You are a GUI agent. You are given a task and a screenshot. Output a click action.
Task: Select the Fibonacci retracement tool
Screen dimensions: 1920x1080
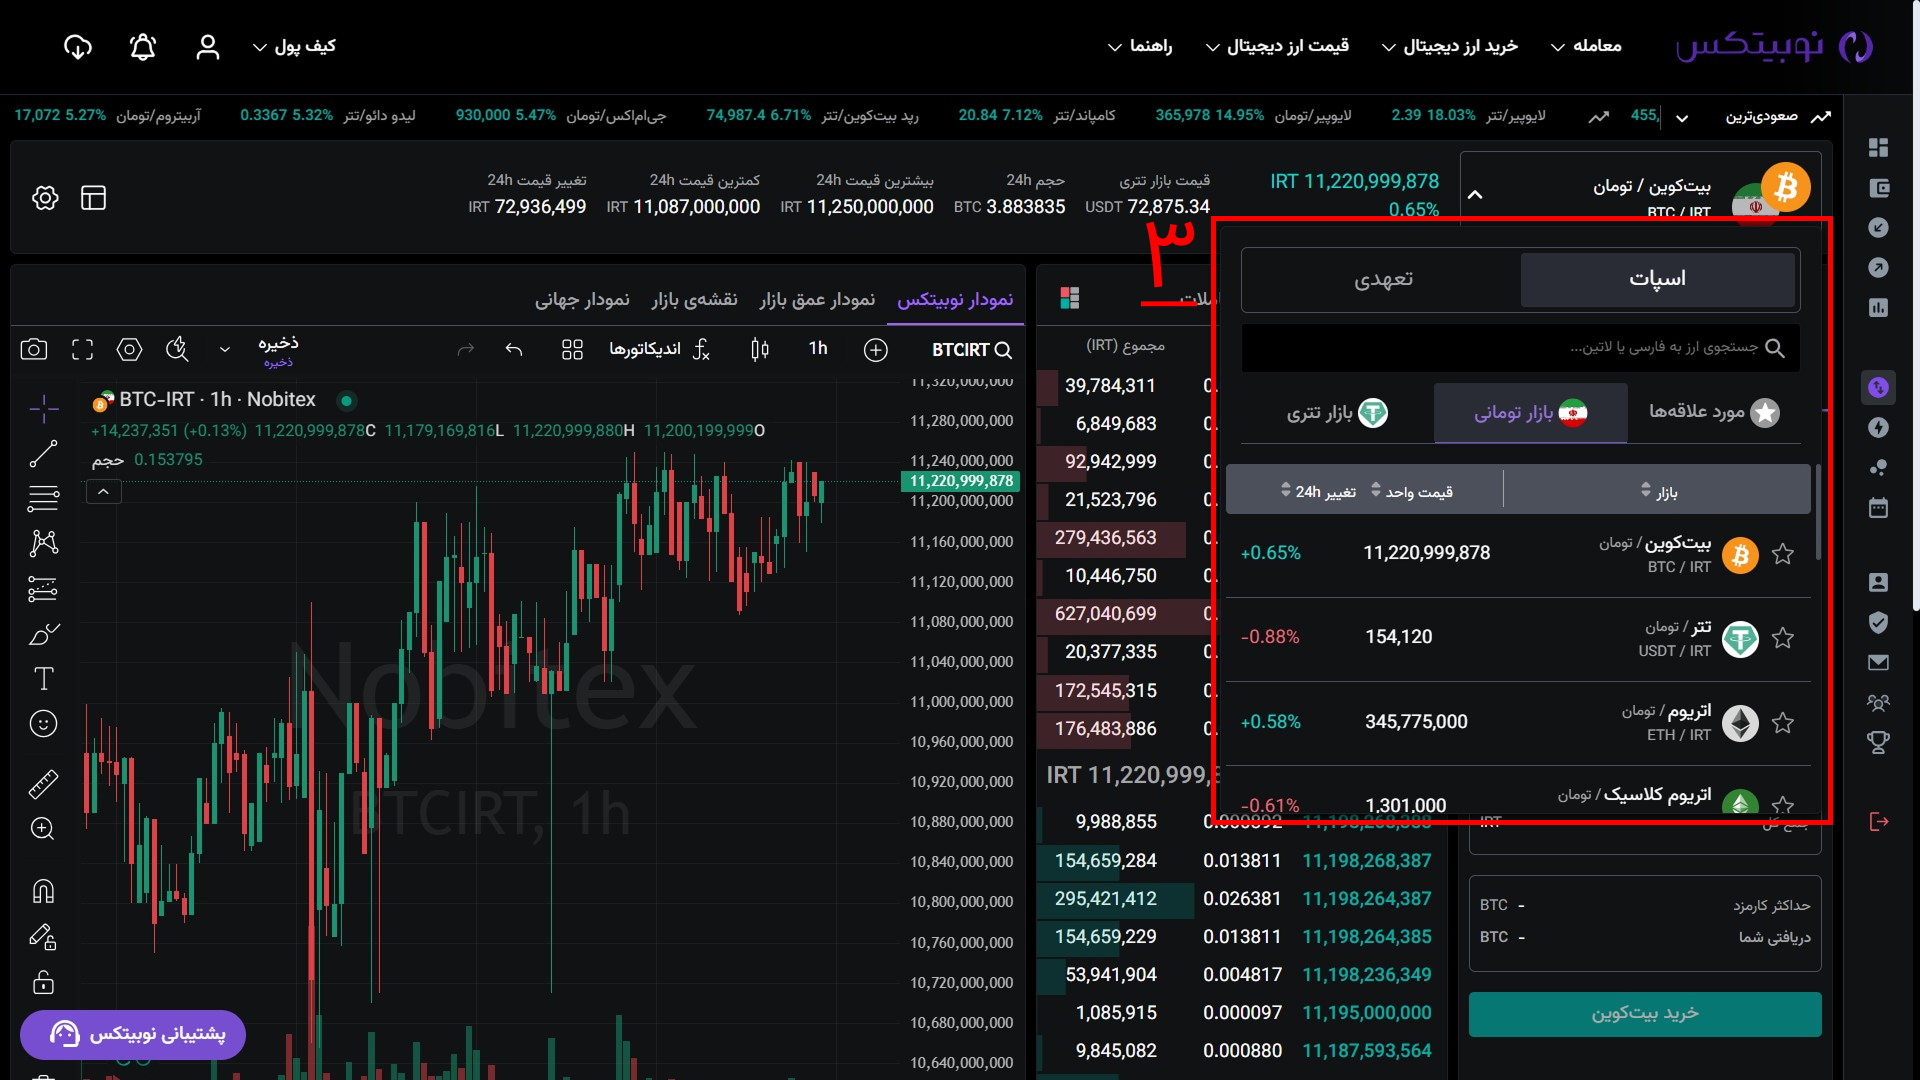pos(43,498)
